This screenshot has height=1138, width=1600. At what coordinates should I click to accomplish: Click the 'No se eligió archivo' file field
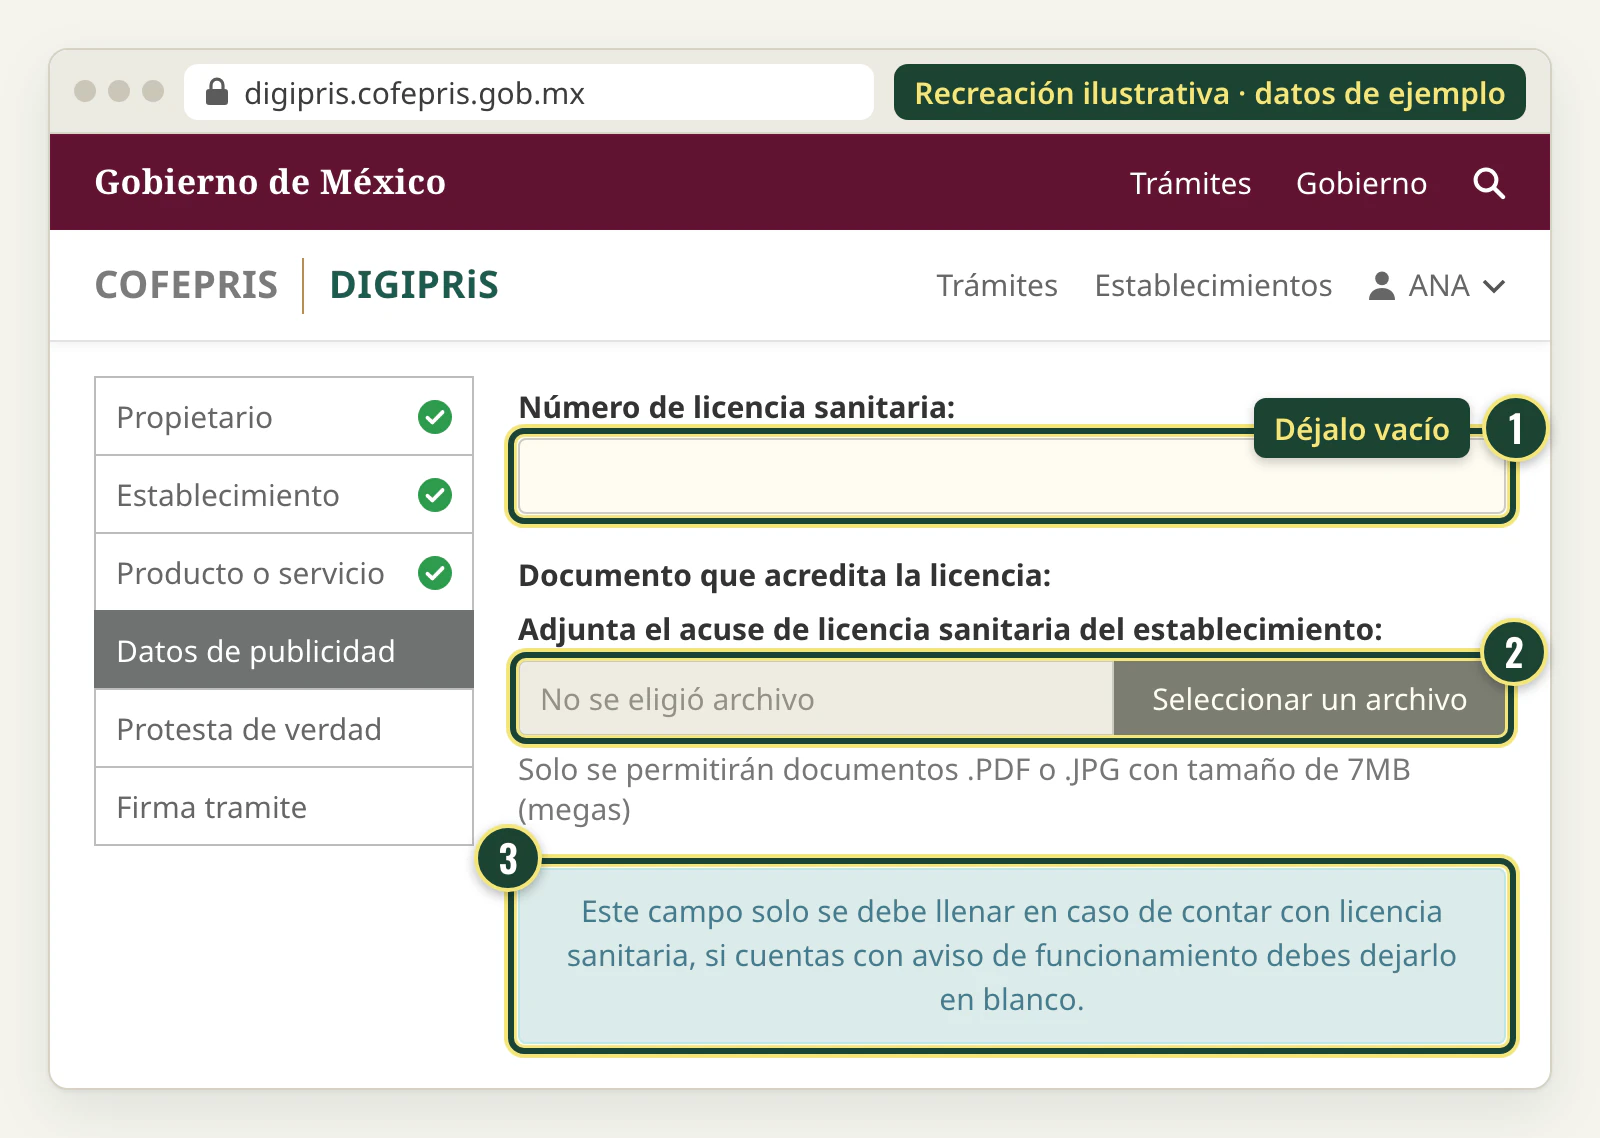click(x=816, y=699)
